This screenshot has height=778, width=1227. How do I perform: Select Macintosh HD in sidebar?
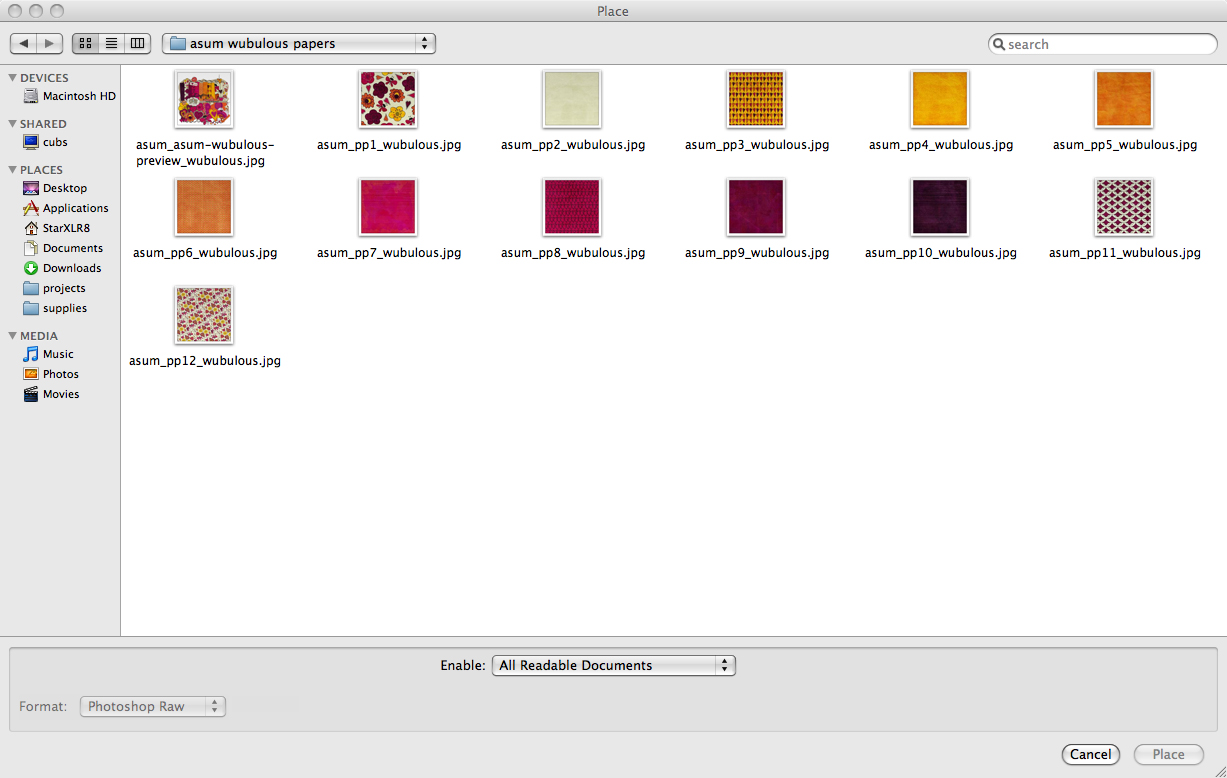pyautogui.click(x=78, y=96)
